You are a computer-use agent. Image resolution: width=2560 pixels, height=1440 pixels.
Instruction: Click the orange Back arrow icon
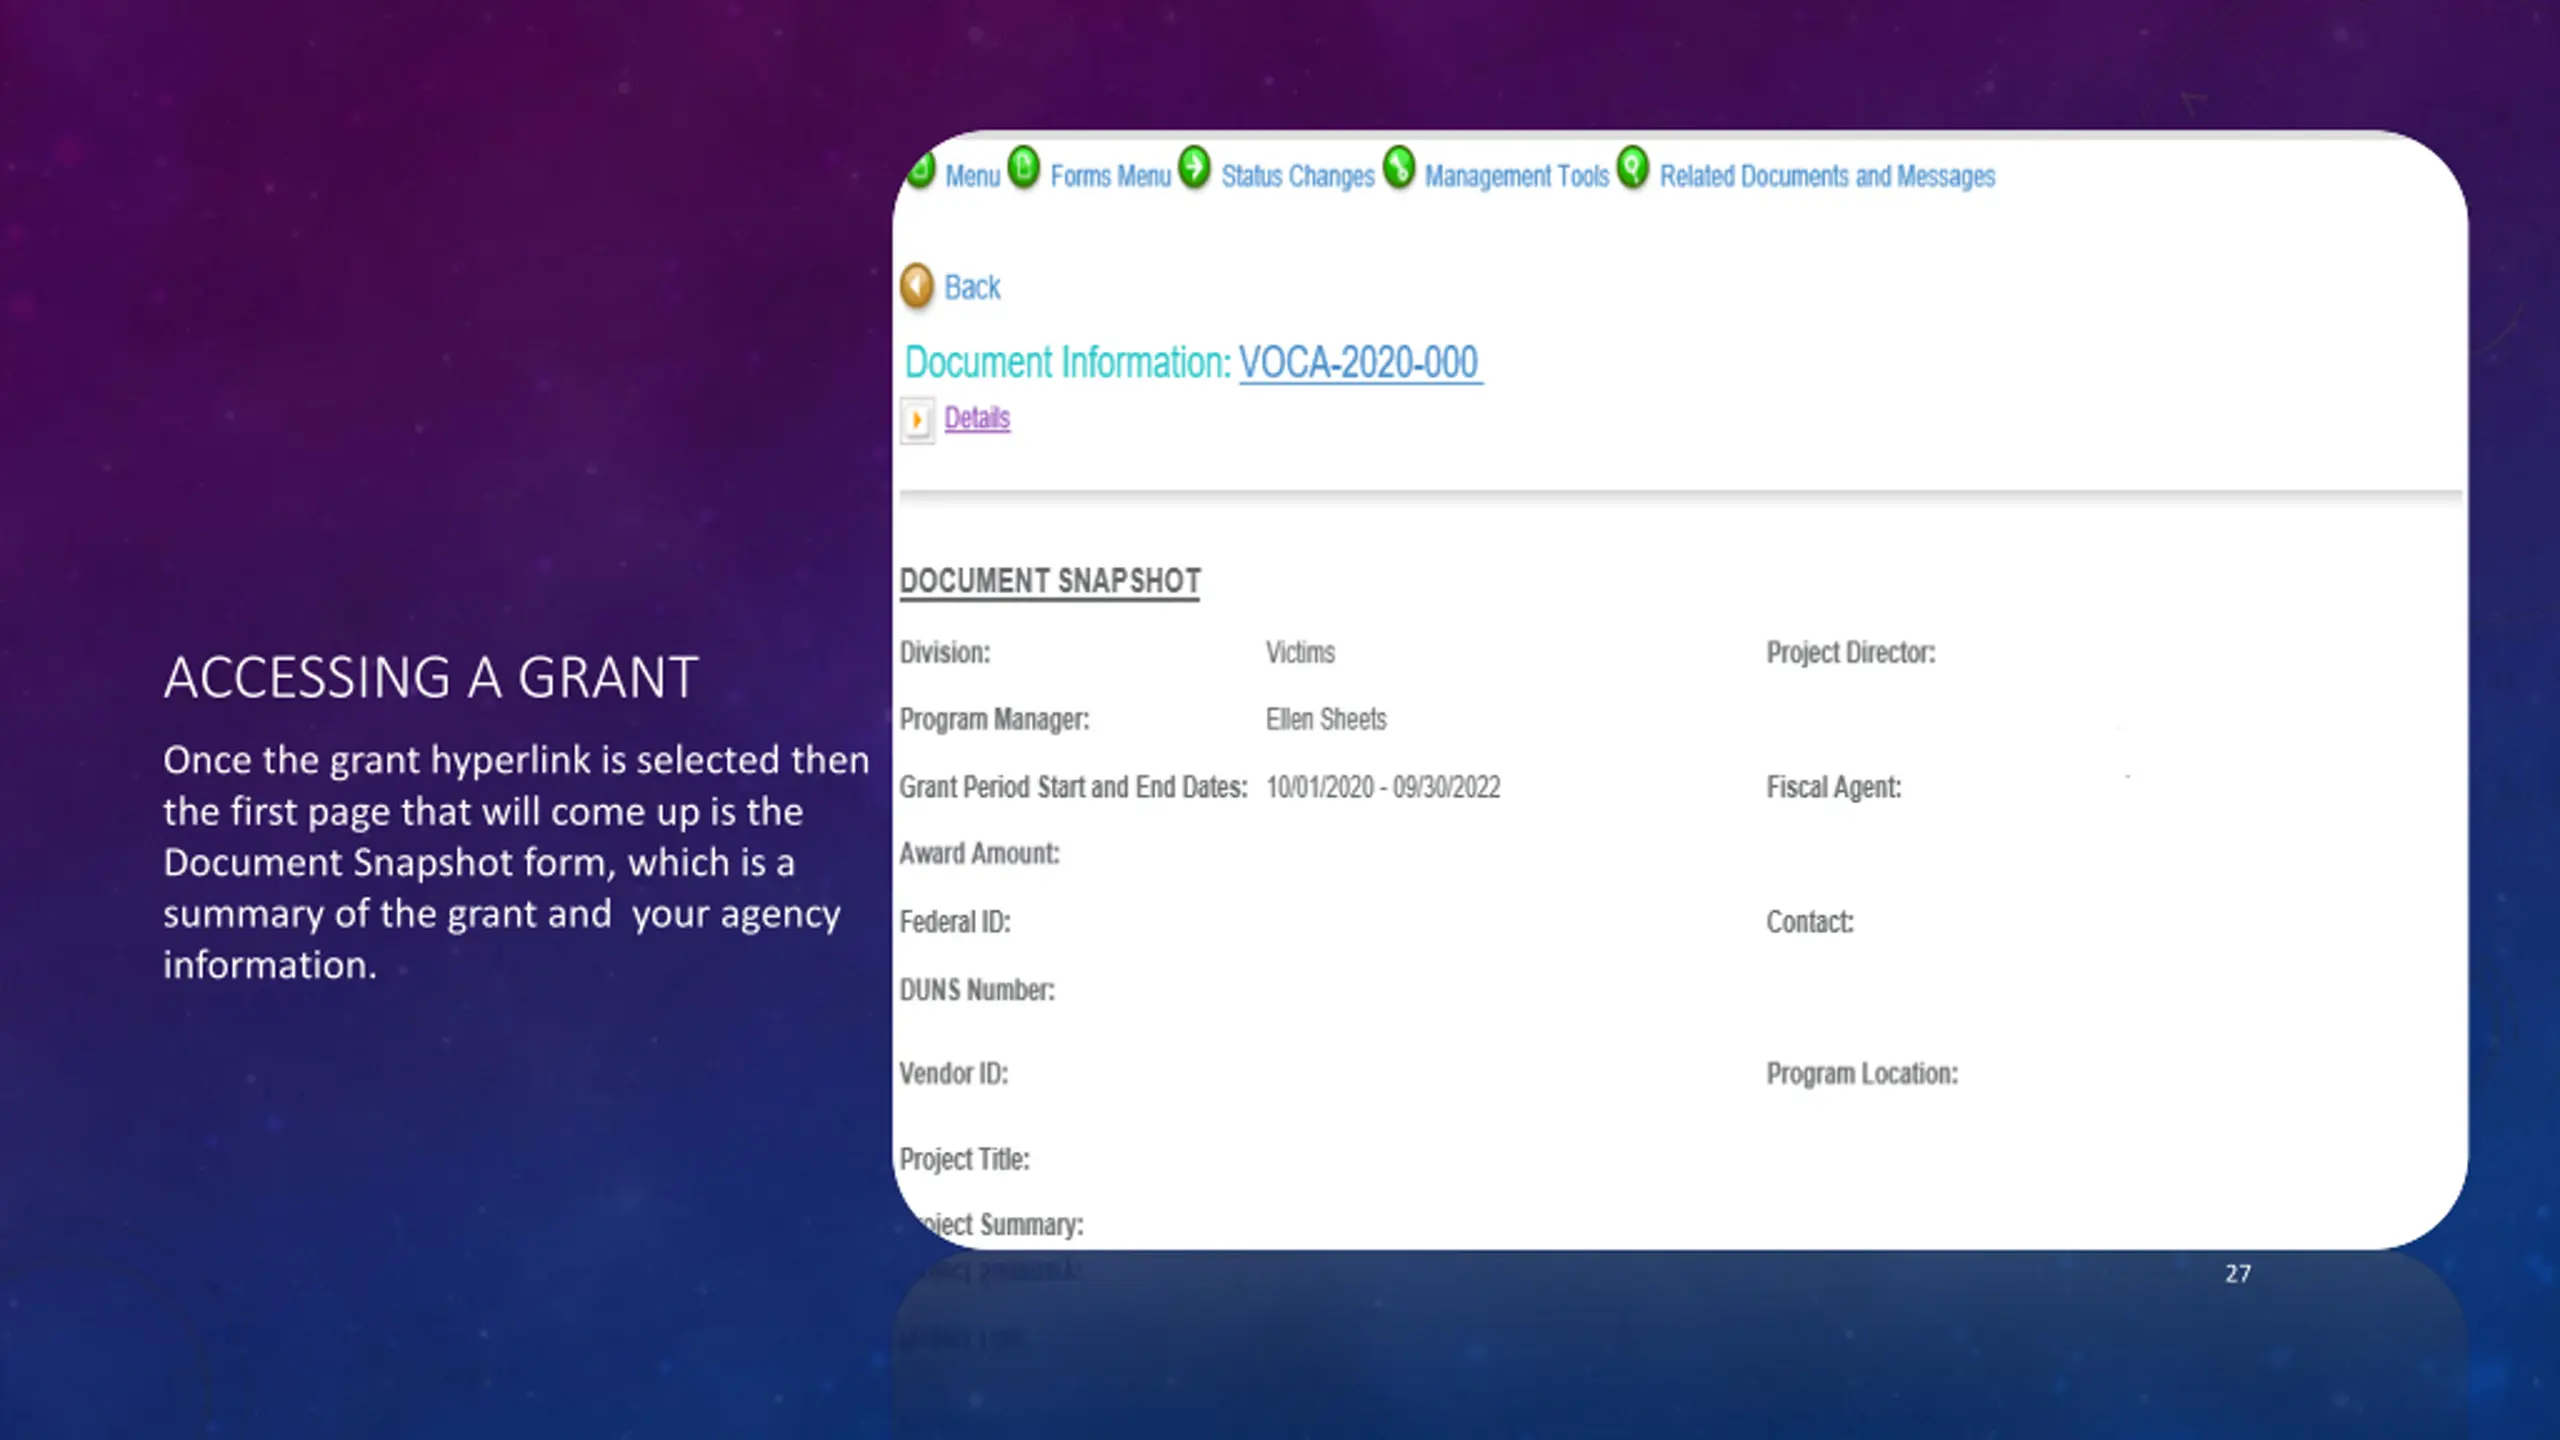(x=917, y=286)
